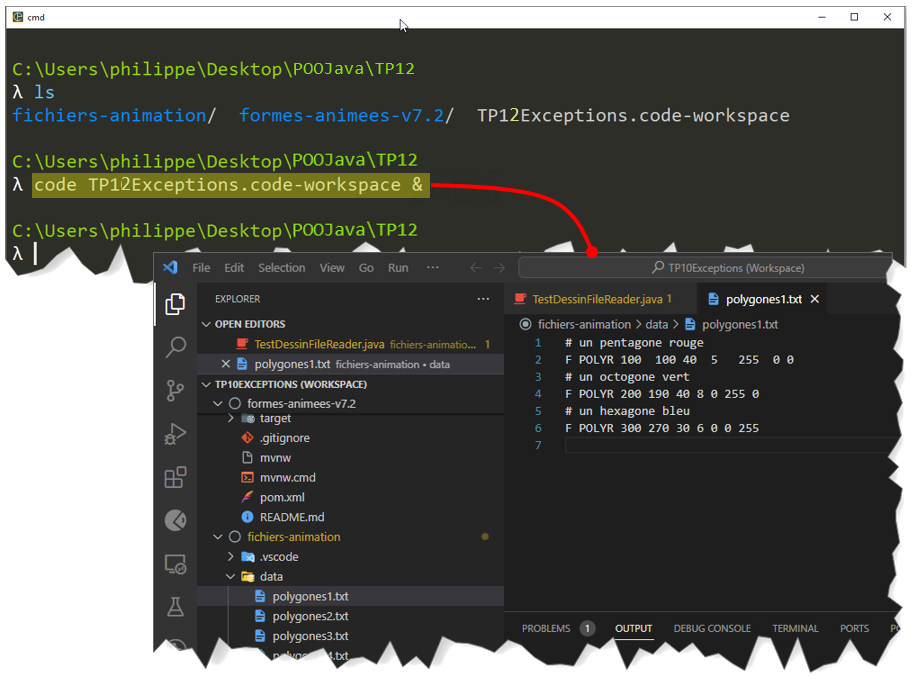Open the Selection menu

[281, 268]
